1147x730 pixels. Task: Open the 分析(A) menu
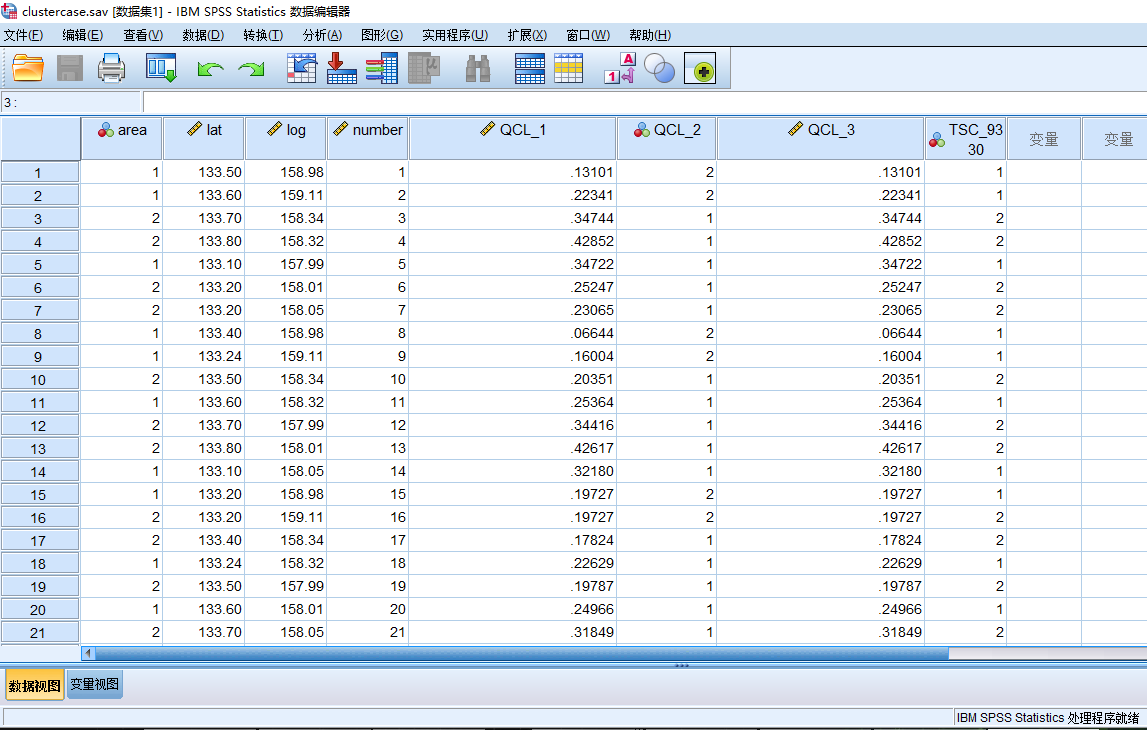click(x=322, y=35)
